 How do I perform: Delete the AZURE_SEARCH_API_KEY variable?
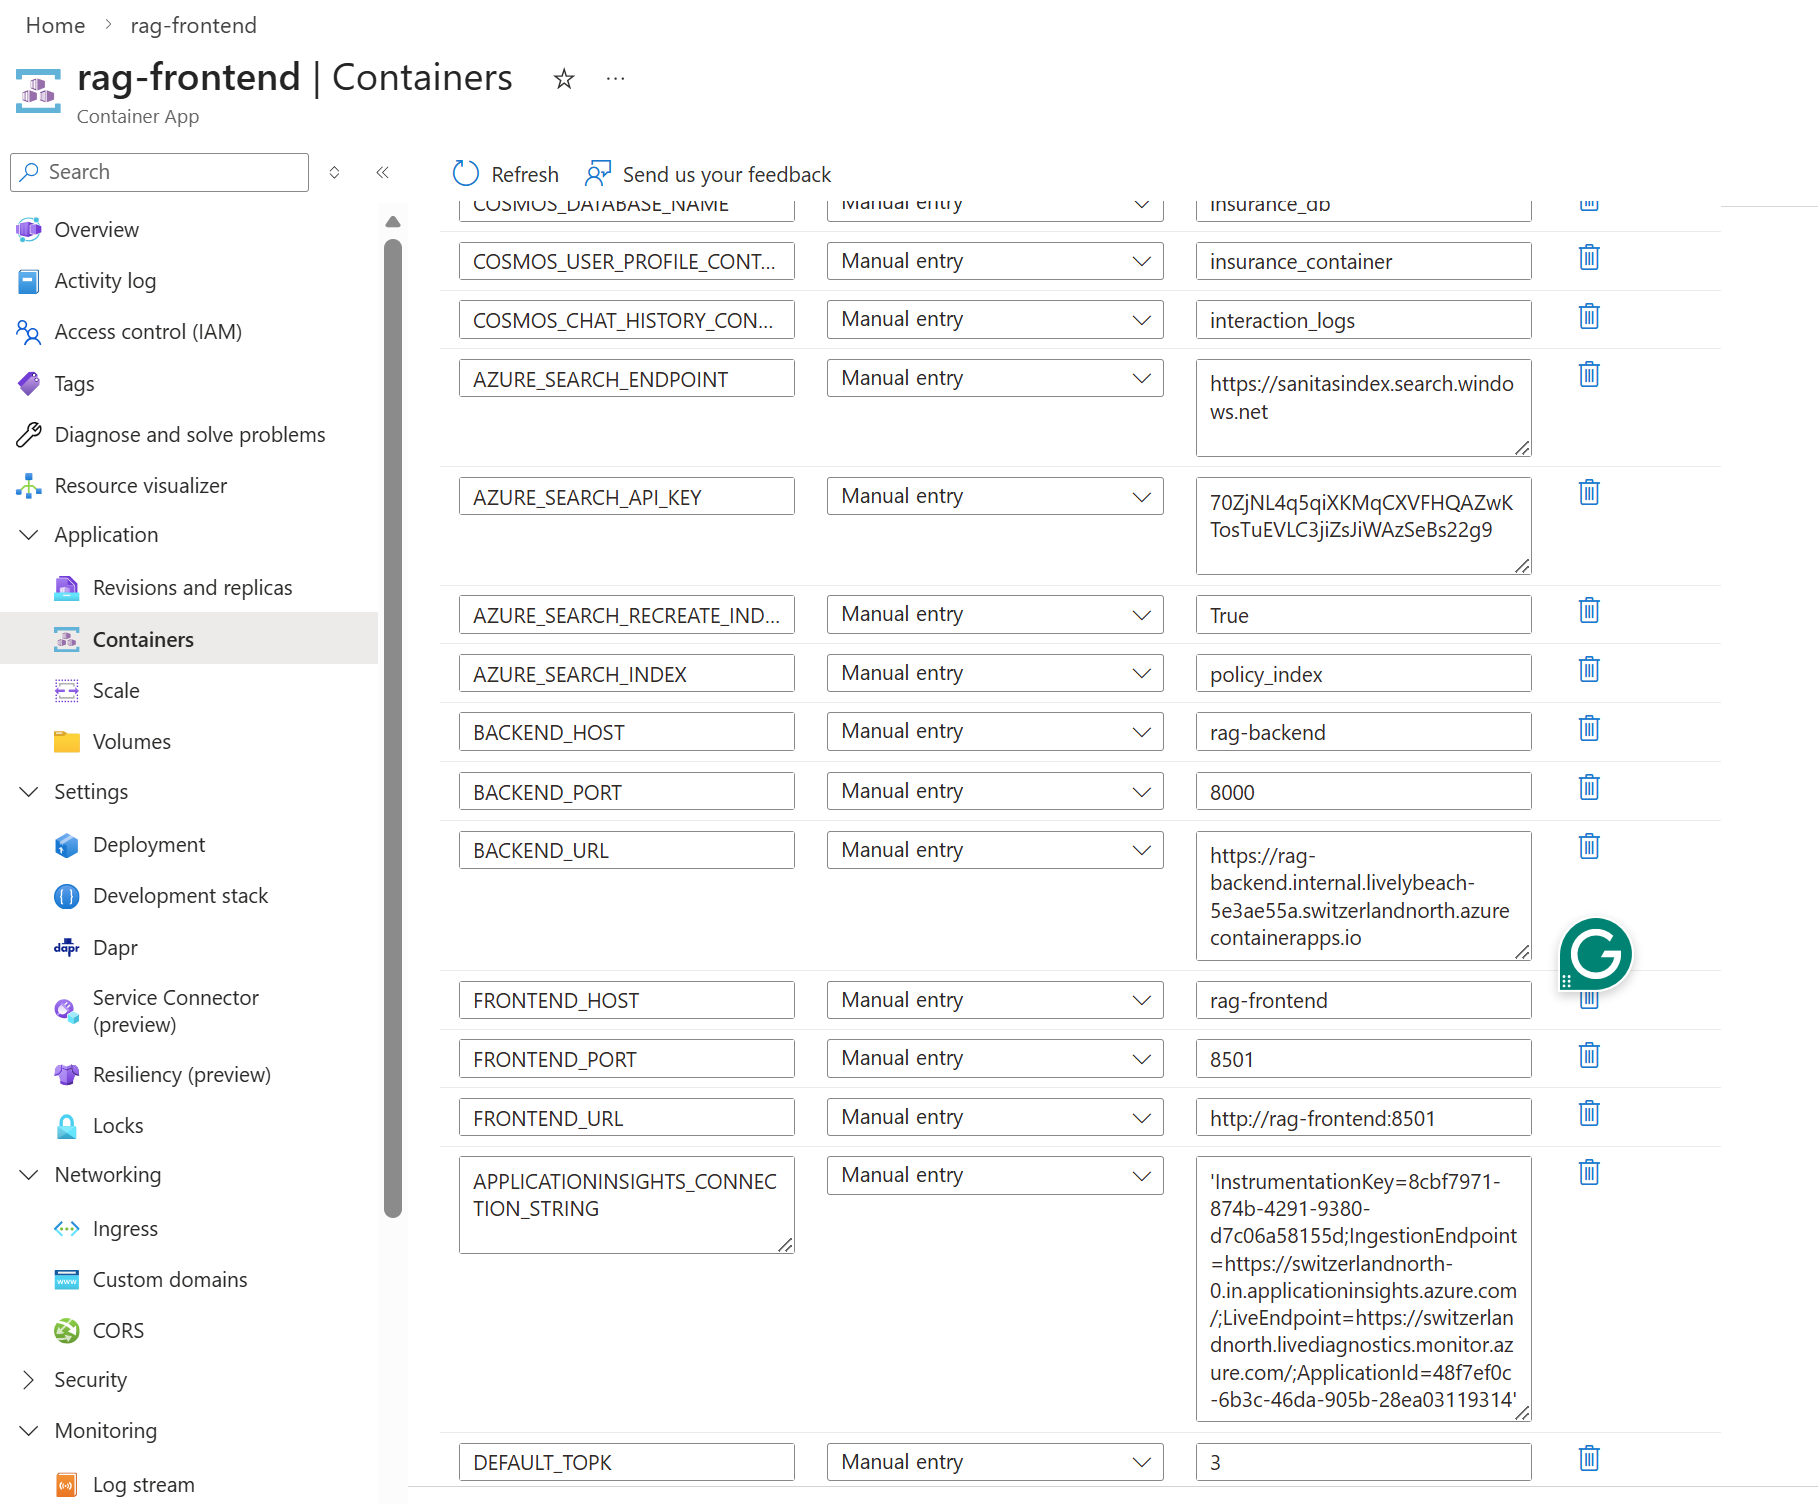[1588, 493]
